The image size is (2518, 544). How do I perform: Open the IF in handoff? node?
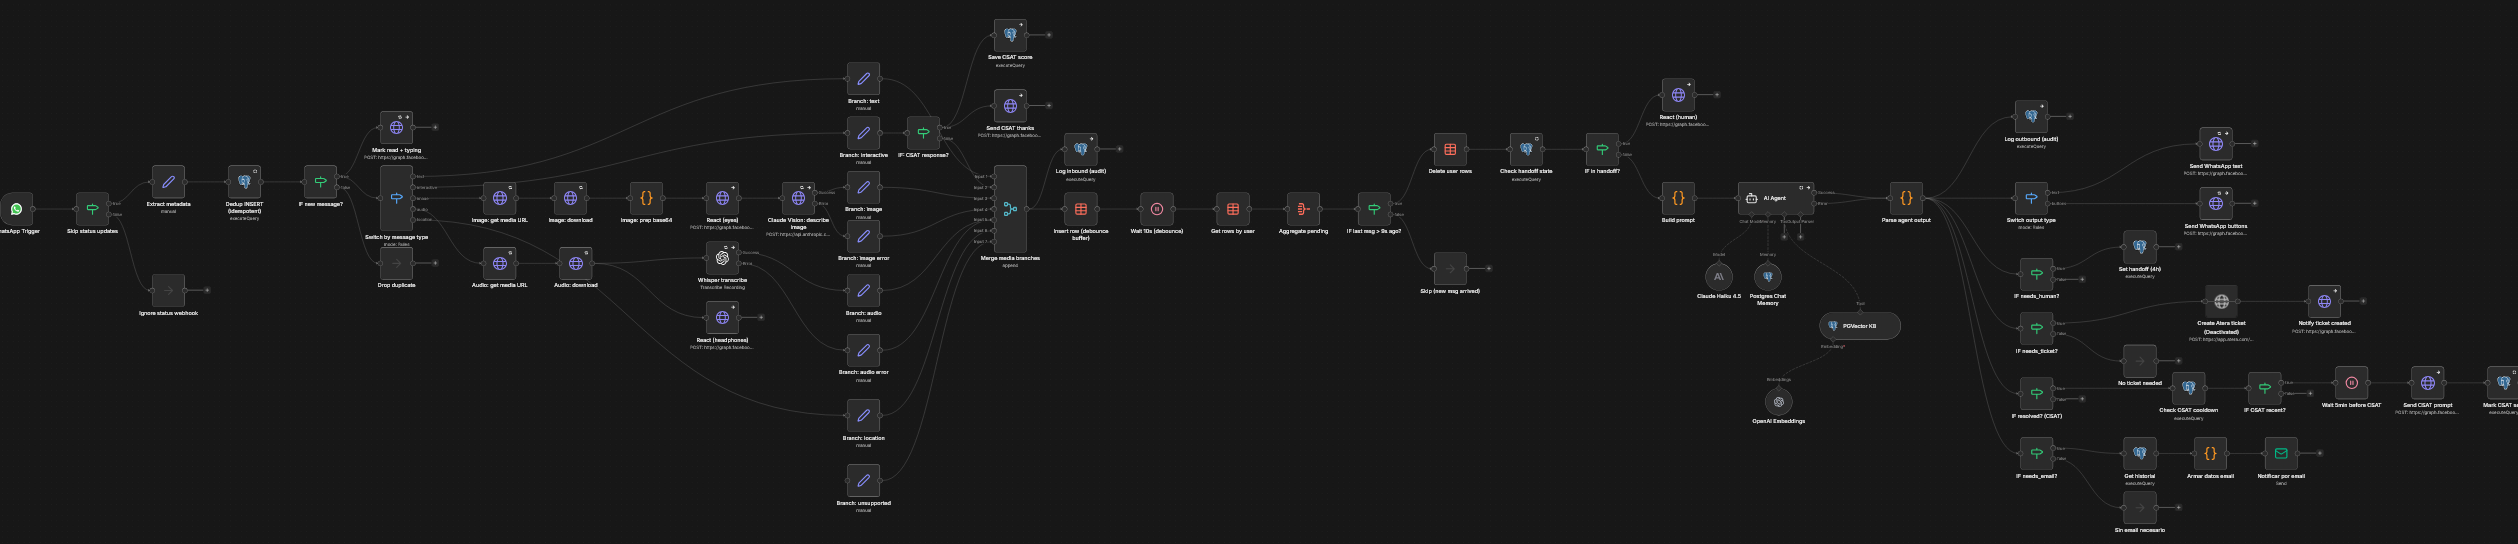(1602, 149)
